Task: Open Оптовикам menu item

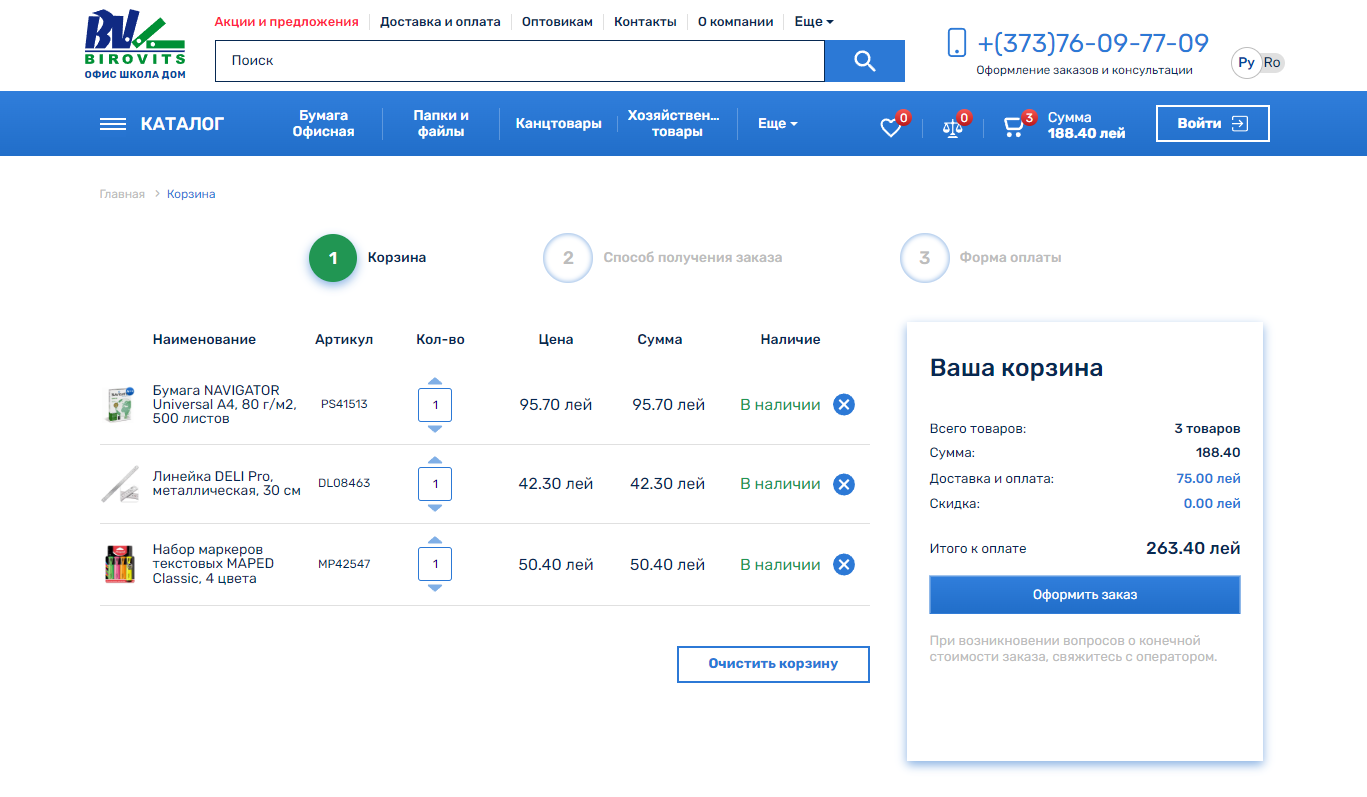Action: [557, 21]
